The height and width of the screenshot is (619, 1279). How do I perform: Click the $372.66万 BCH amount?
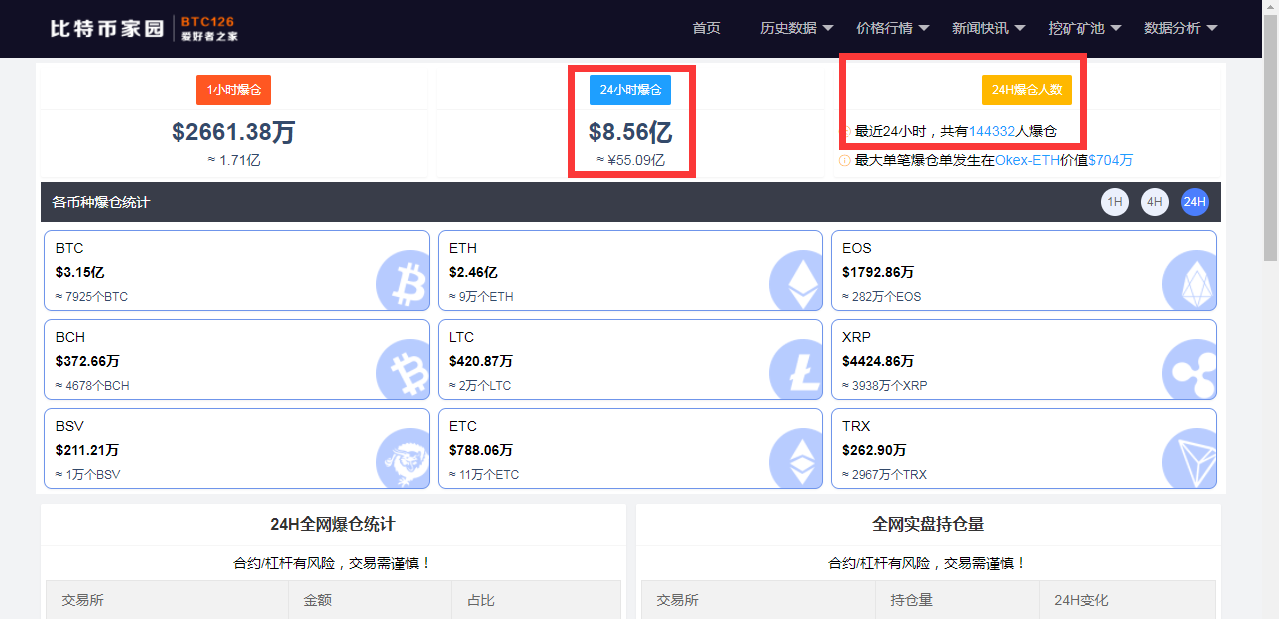tap(88, 361)
